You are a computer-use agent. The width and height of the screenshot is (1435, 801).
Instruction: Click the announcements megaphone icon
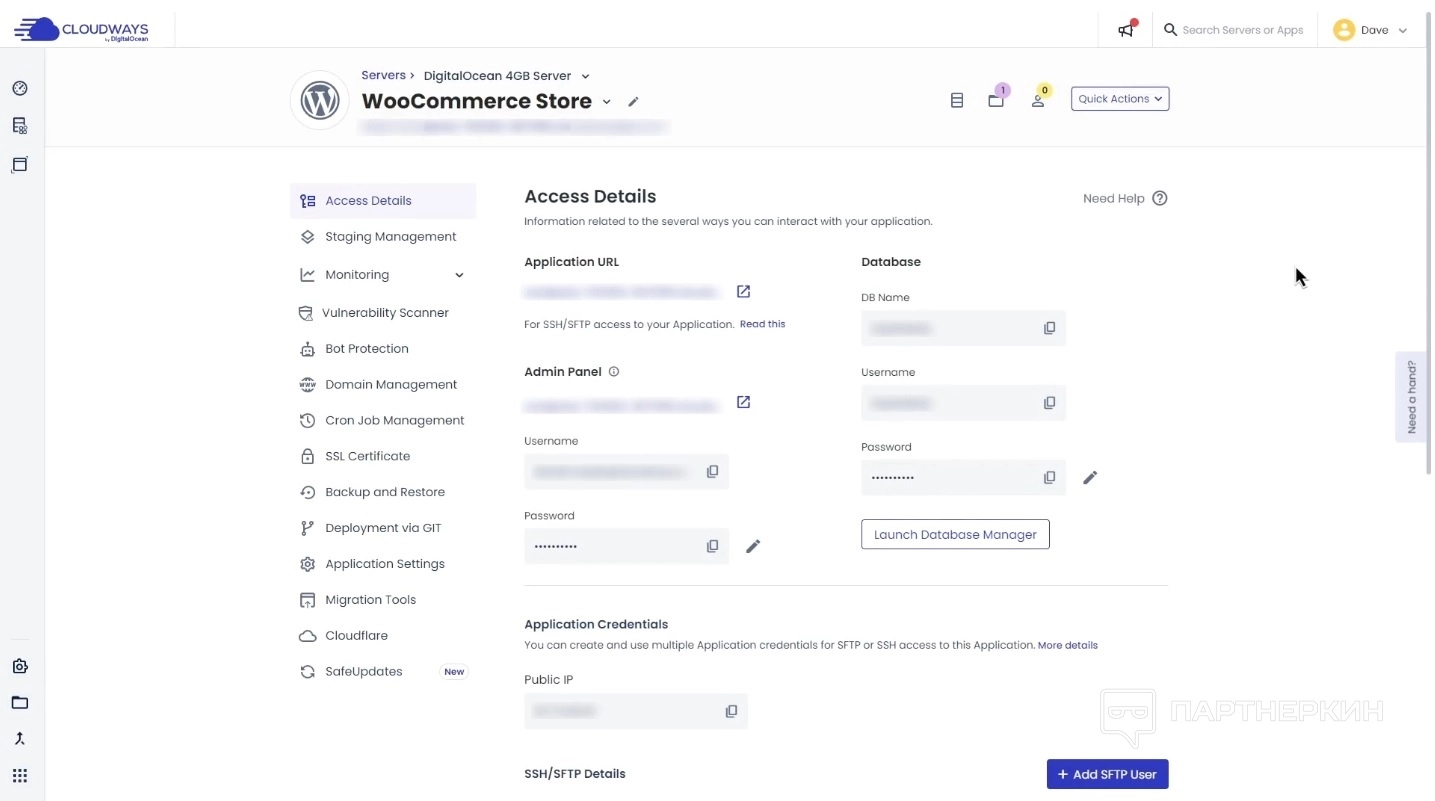1126,30
